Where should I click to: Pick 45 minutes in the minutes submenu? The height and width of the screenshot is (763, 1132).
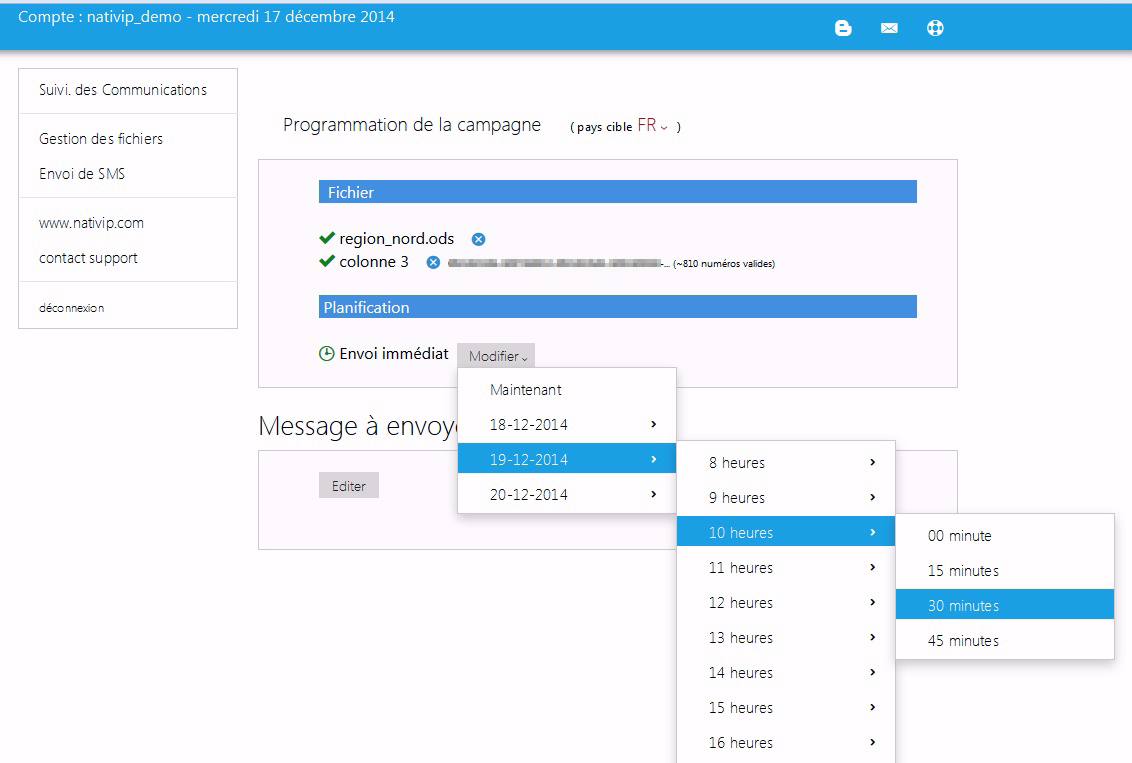1005,640
